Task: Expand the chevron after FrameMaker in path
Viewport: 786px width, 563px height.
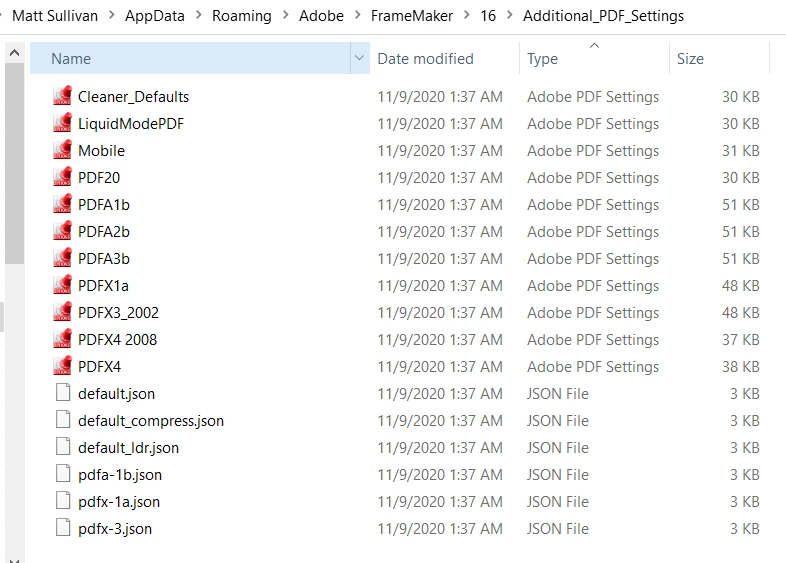Action: tap(467, 16)
